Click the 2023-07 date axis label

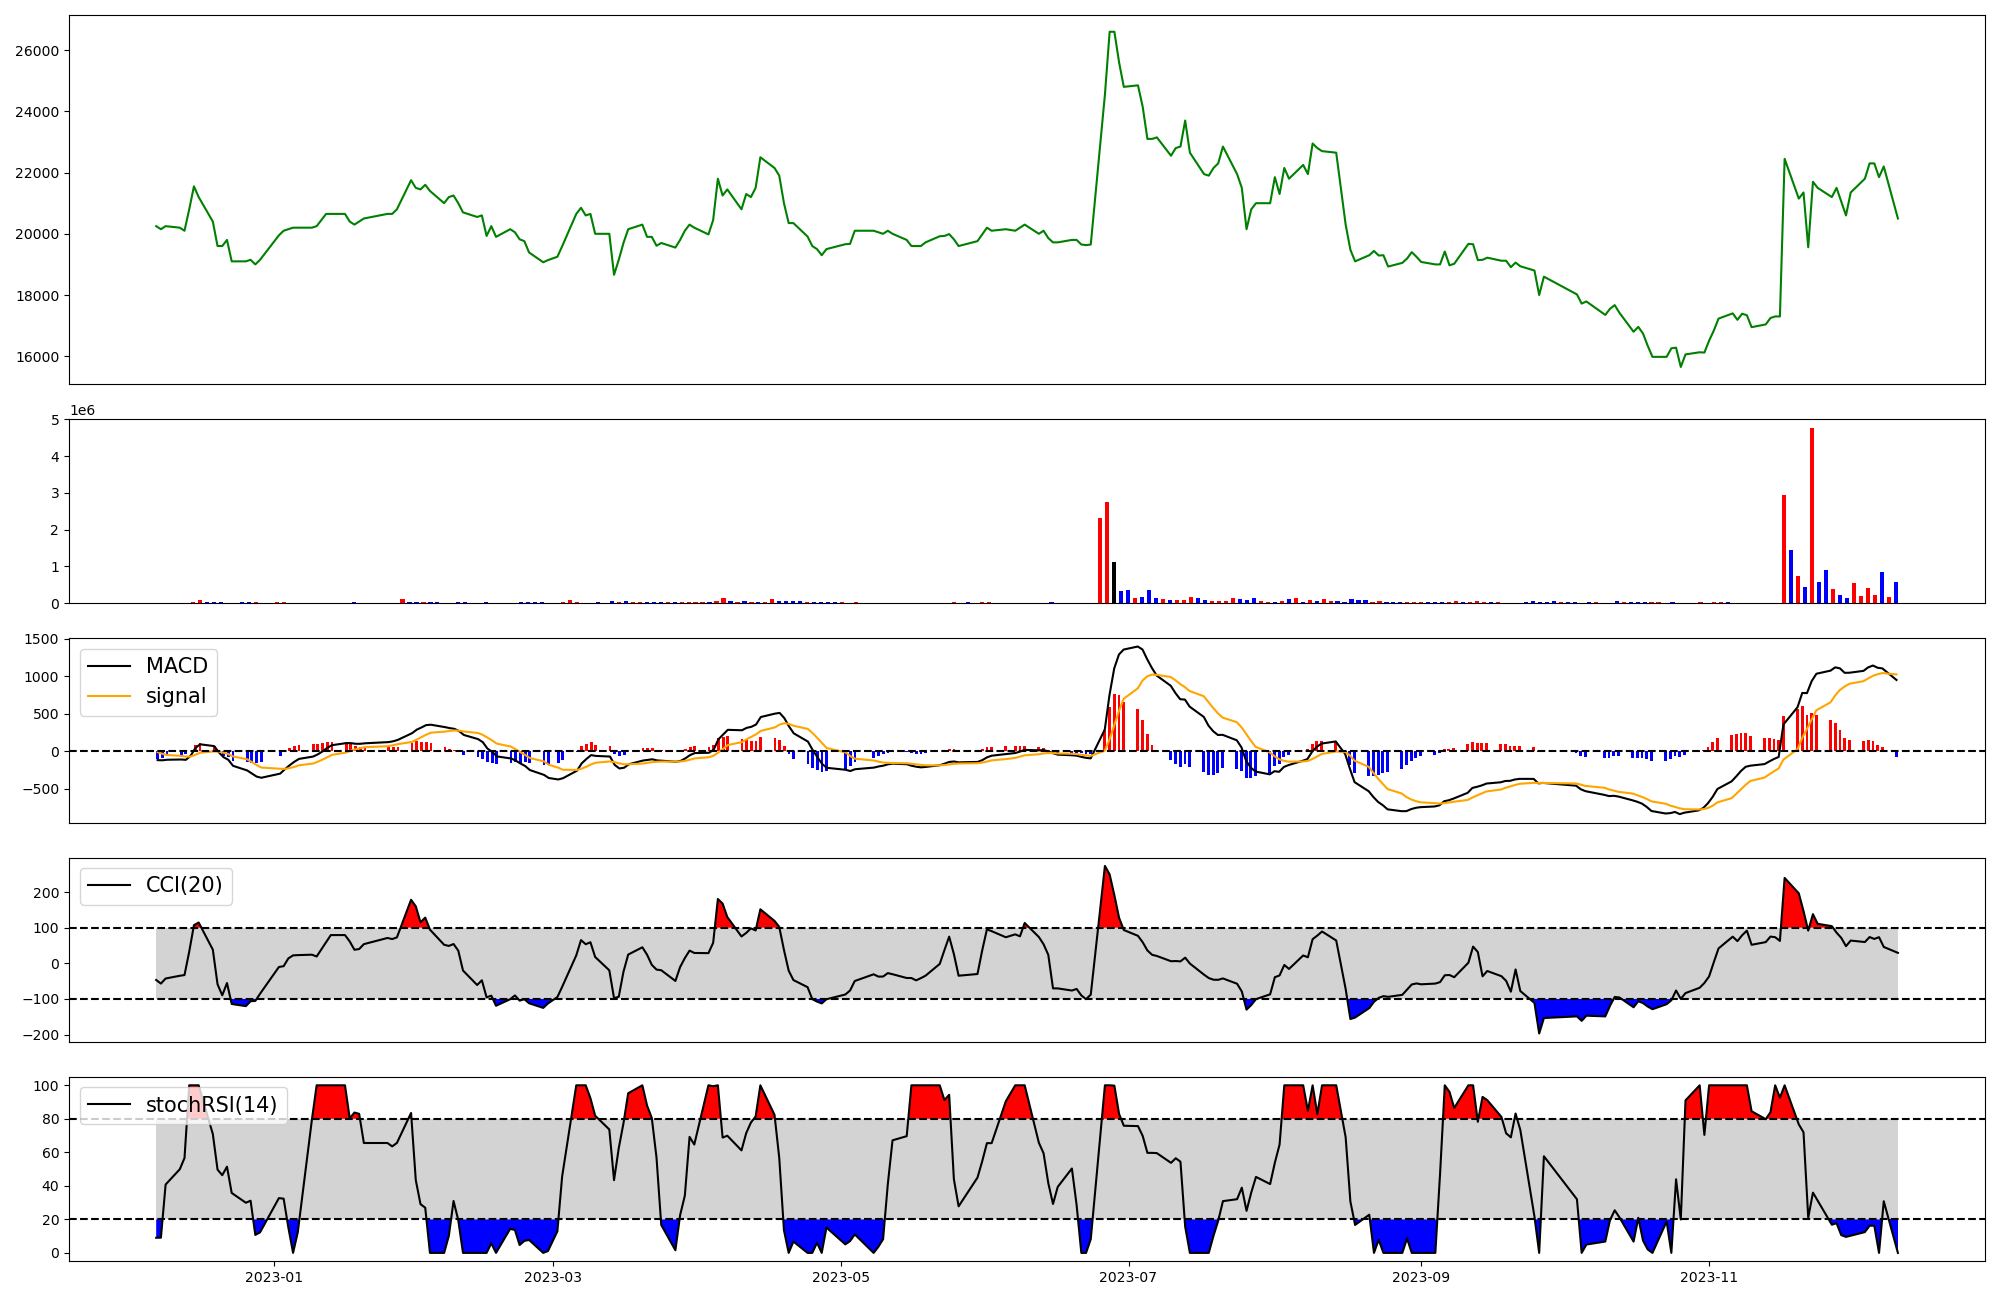point(1129,1277)
